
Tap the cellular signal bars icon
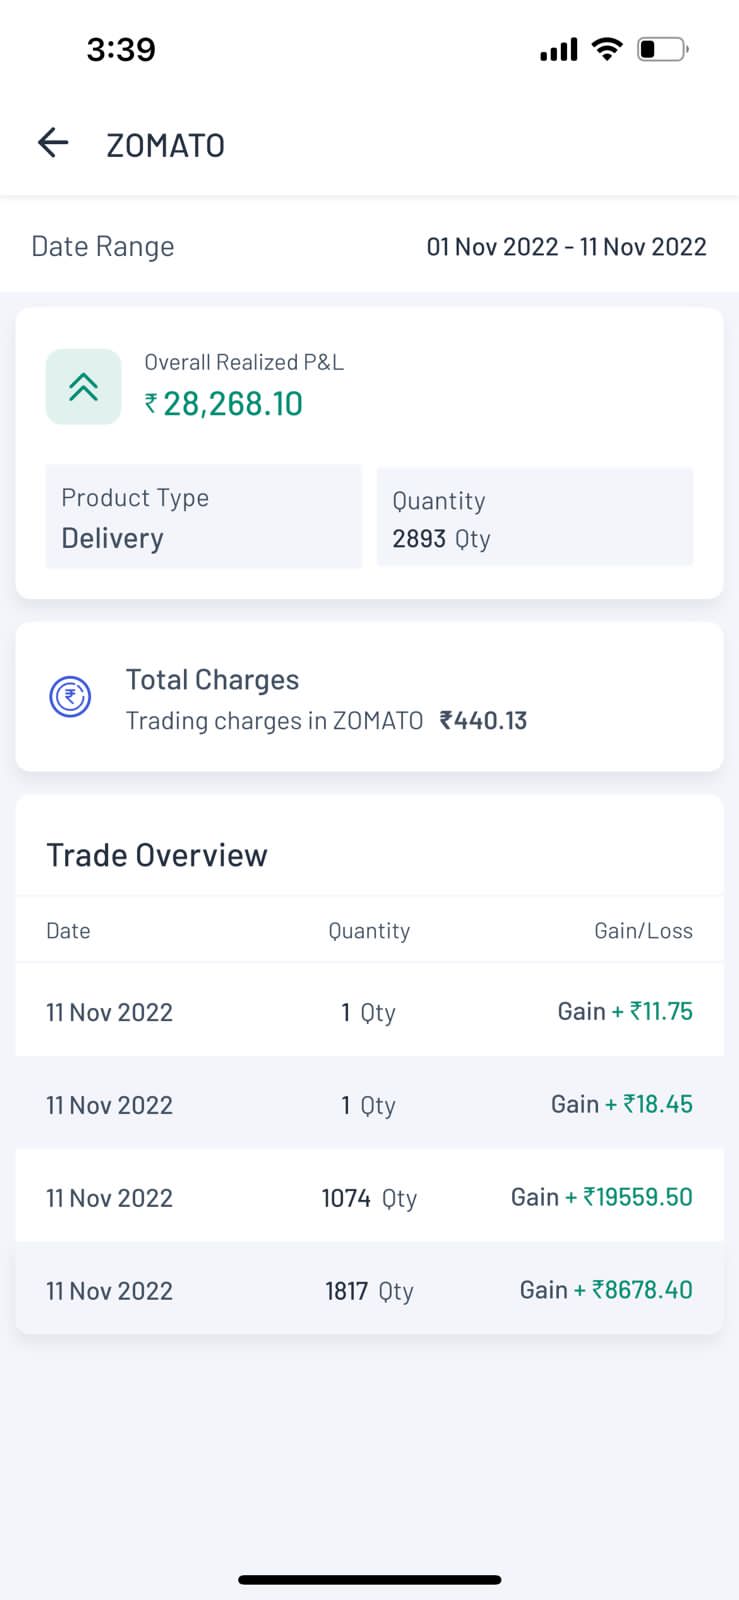click(559, 49)
